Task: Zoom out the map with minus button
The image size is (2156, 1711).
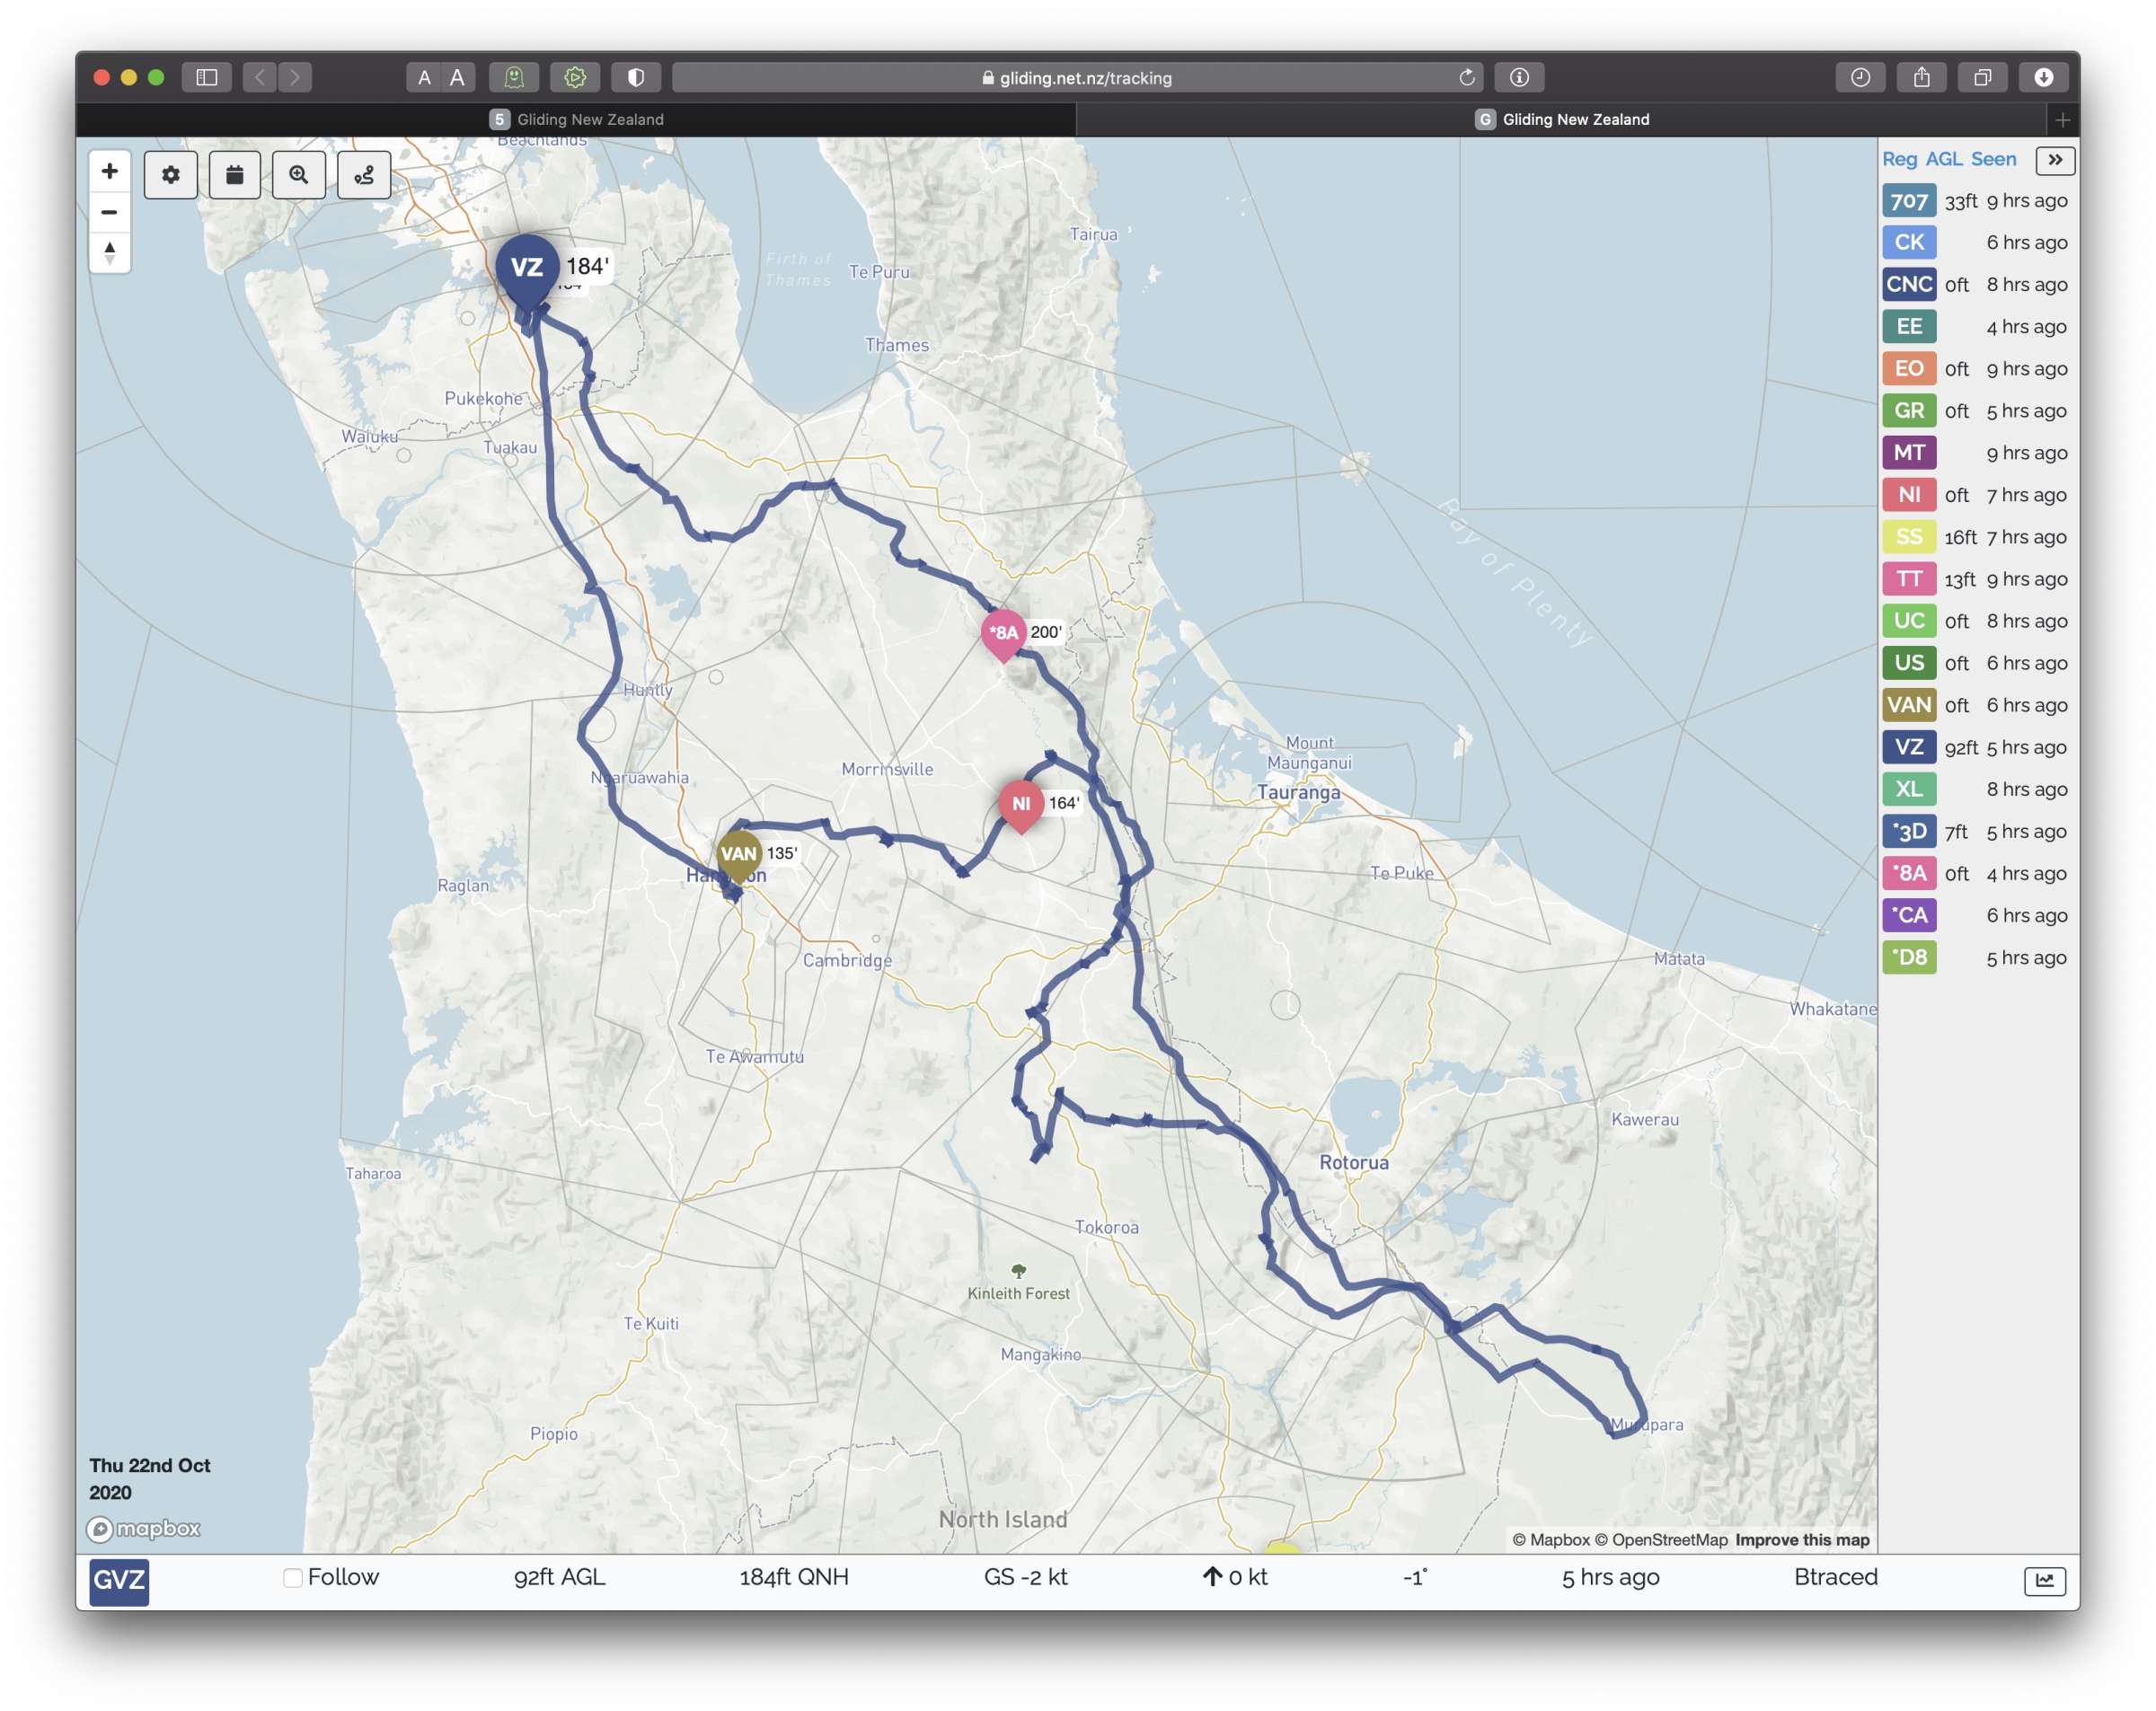Action: click(110, 212)
